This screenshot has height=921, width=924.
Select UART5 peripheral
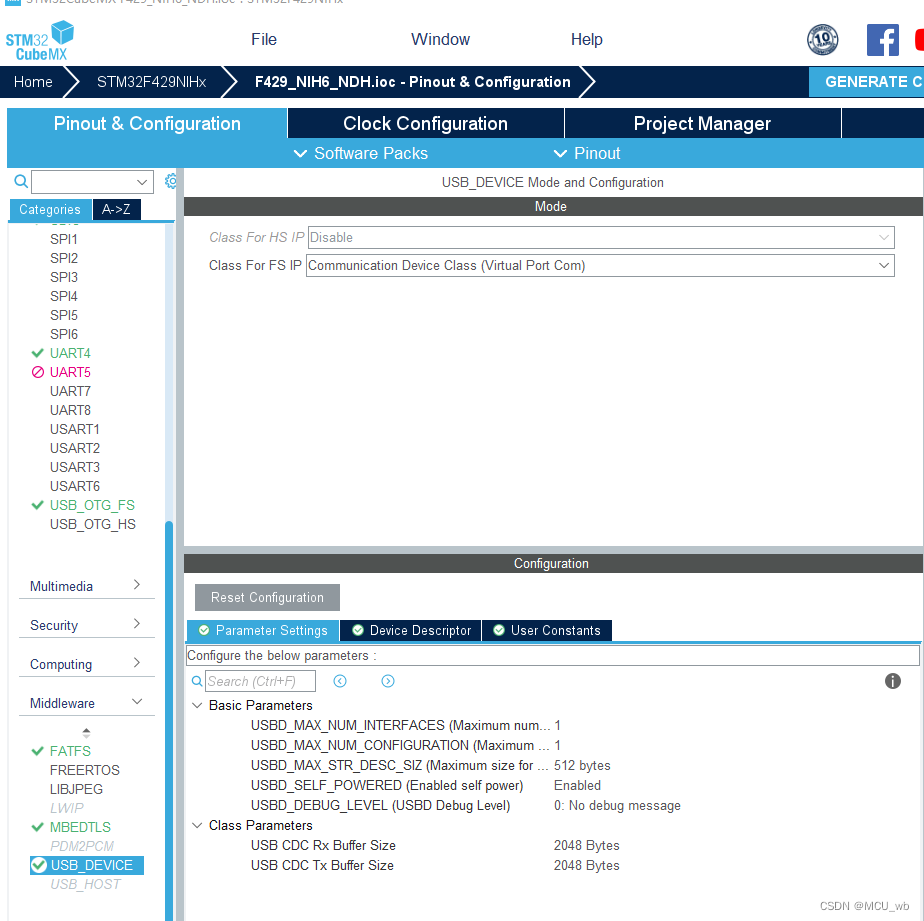pos(70,372)
